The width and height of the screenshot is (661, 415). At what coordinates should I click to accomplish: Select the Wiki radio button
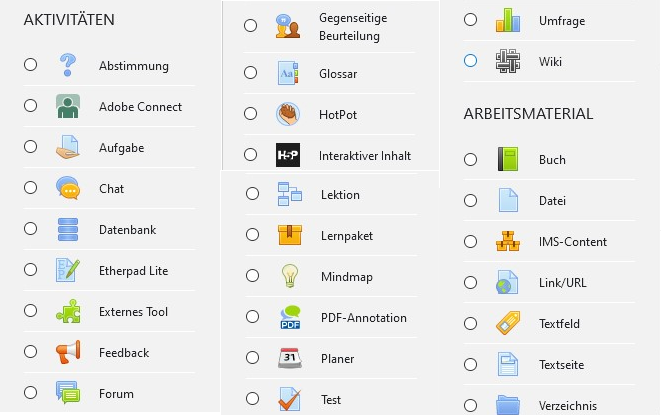tap(470, 61)
